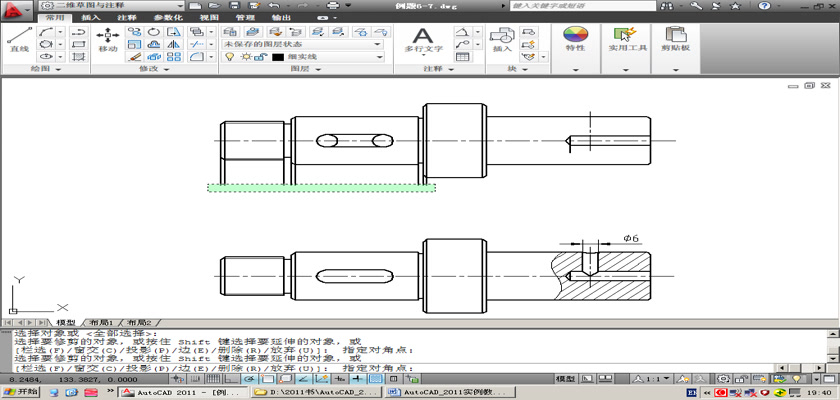This screenshot has width=840, height=400.
Task: Open the 布局1 layout tab
Action: point(103,323)
